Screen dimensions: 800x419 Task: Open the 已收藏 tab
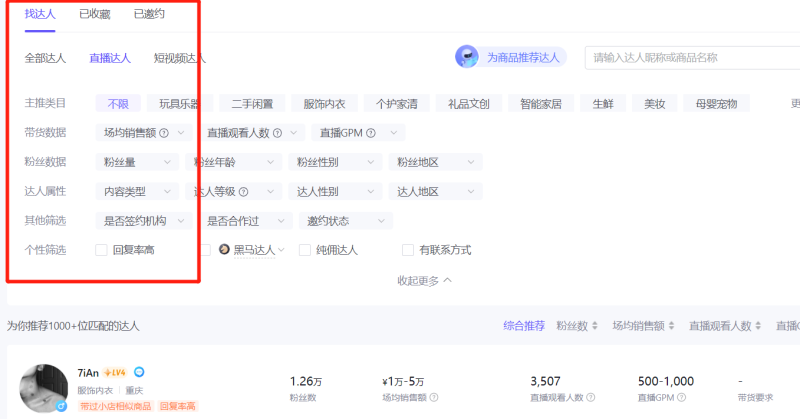pyautogui.click(x=94, y=14)
